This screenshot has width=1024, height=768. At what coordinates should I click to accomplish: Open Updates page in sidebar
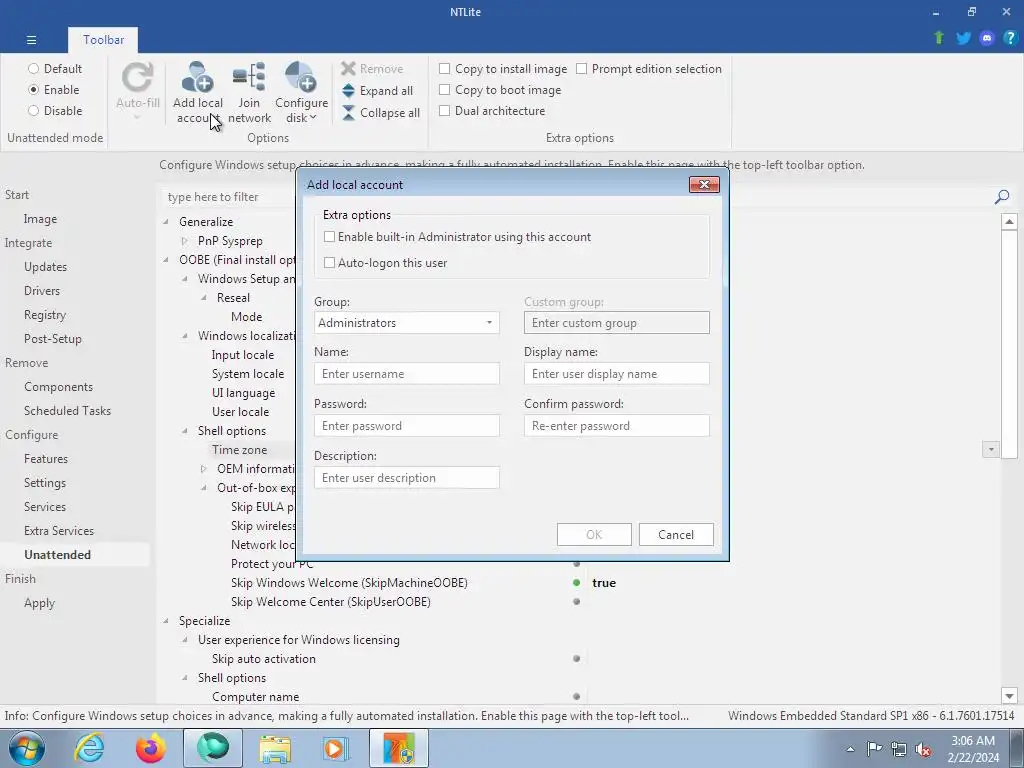click(x=45, y=266)
